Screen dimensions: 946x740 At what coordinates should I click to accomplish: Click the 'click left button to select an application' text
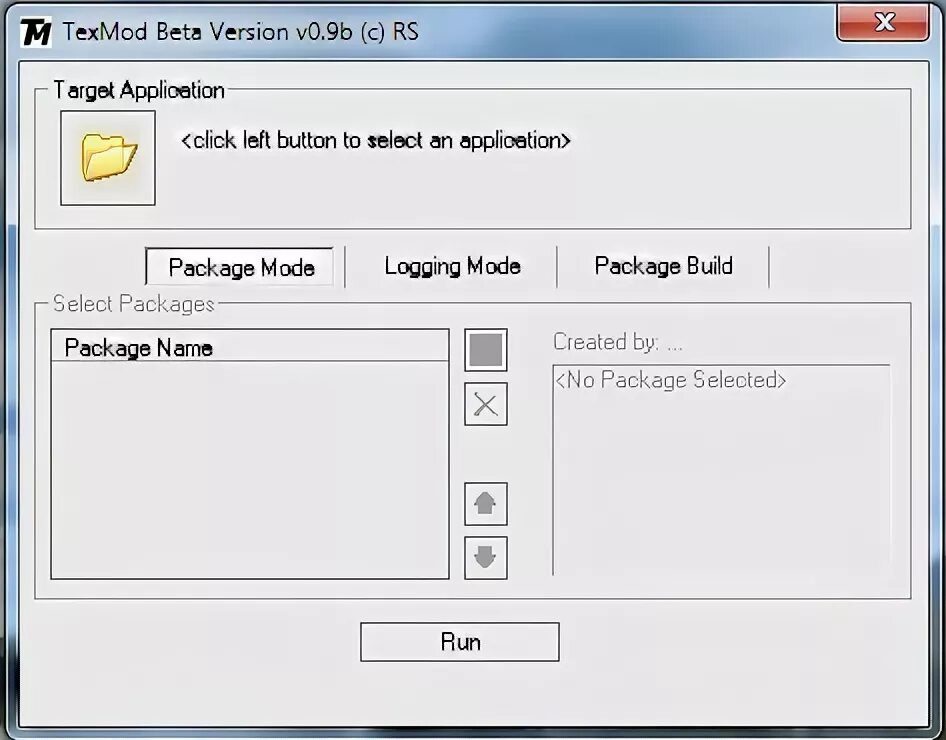click(x=376, y=141)
